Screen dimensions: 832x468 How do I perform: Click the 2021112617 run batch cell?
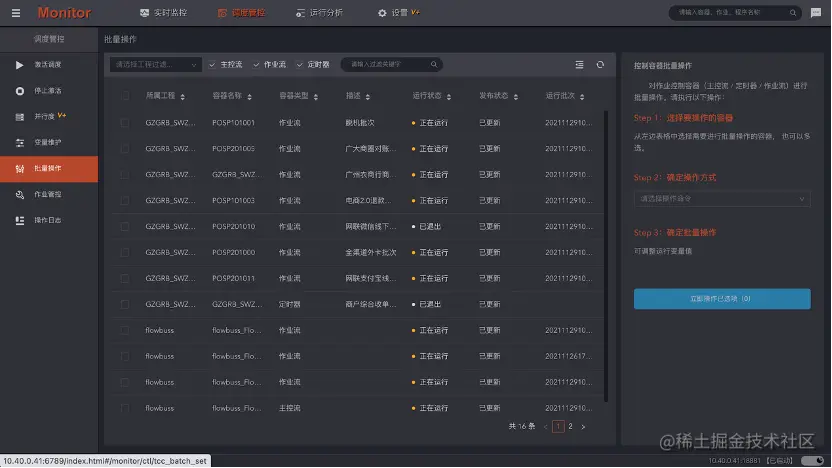click(568, 357)
